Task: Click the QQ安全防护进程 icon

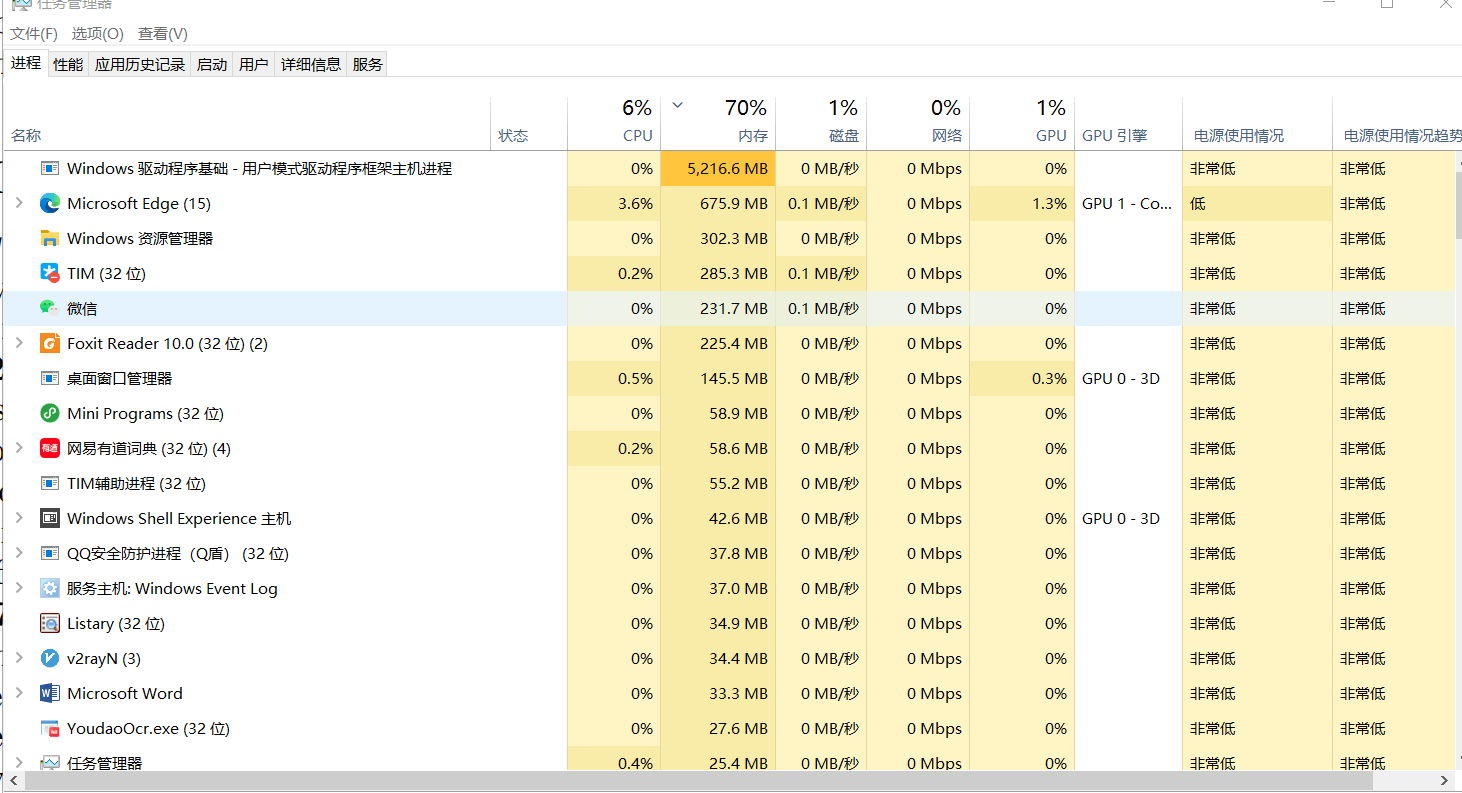Action: coord(50,553)
